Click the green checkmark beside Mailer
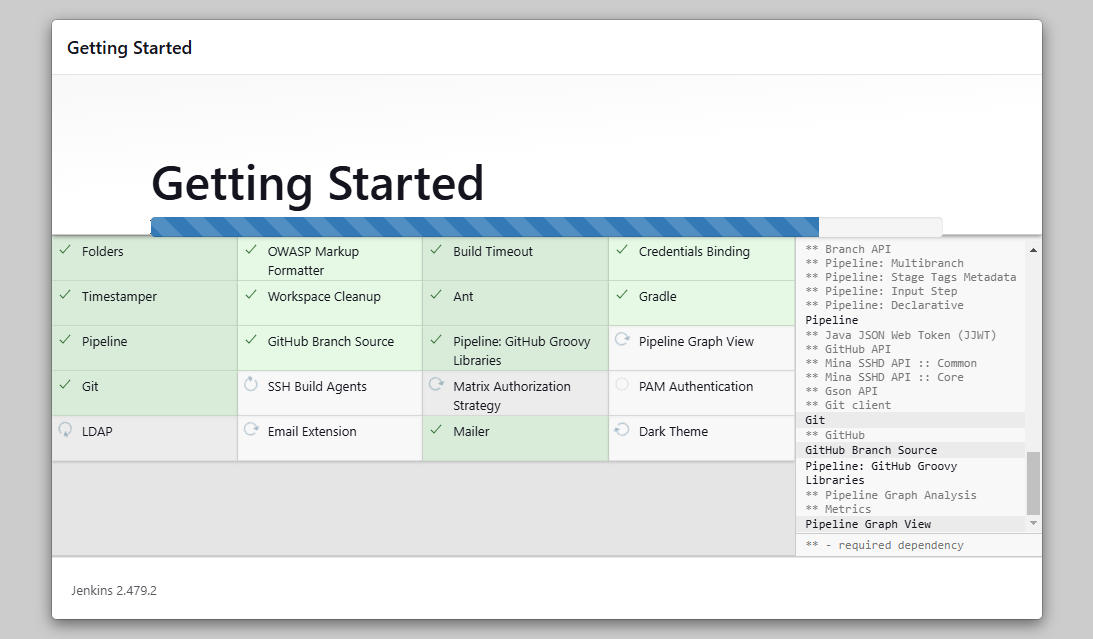 click(x=436, y=430)
